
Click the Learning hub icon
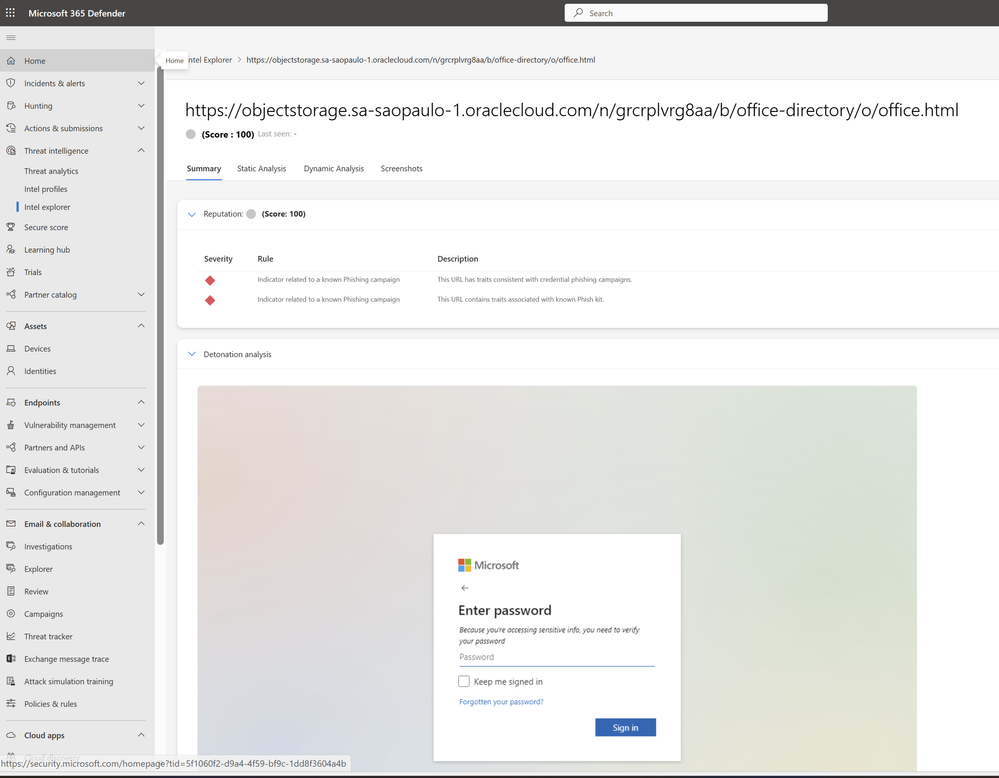tap(11, 250)
